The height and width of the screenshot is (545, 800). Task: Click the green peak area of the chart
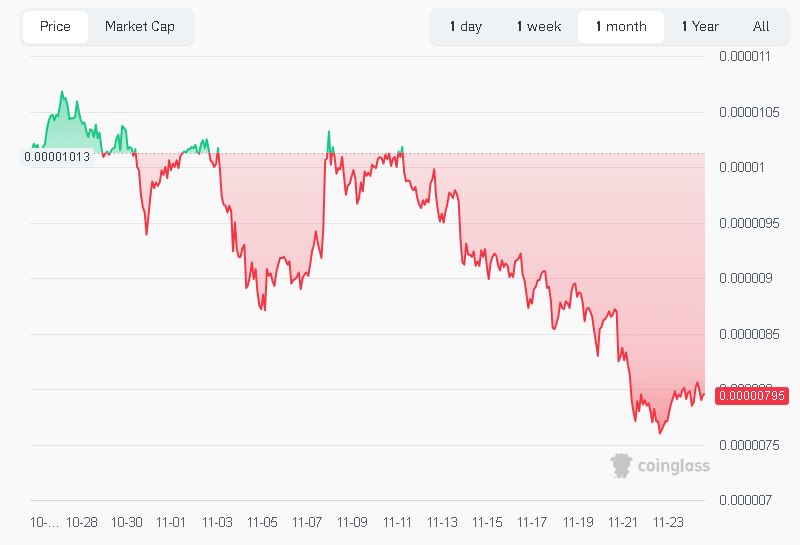coord(64,125)
